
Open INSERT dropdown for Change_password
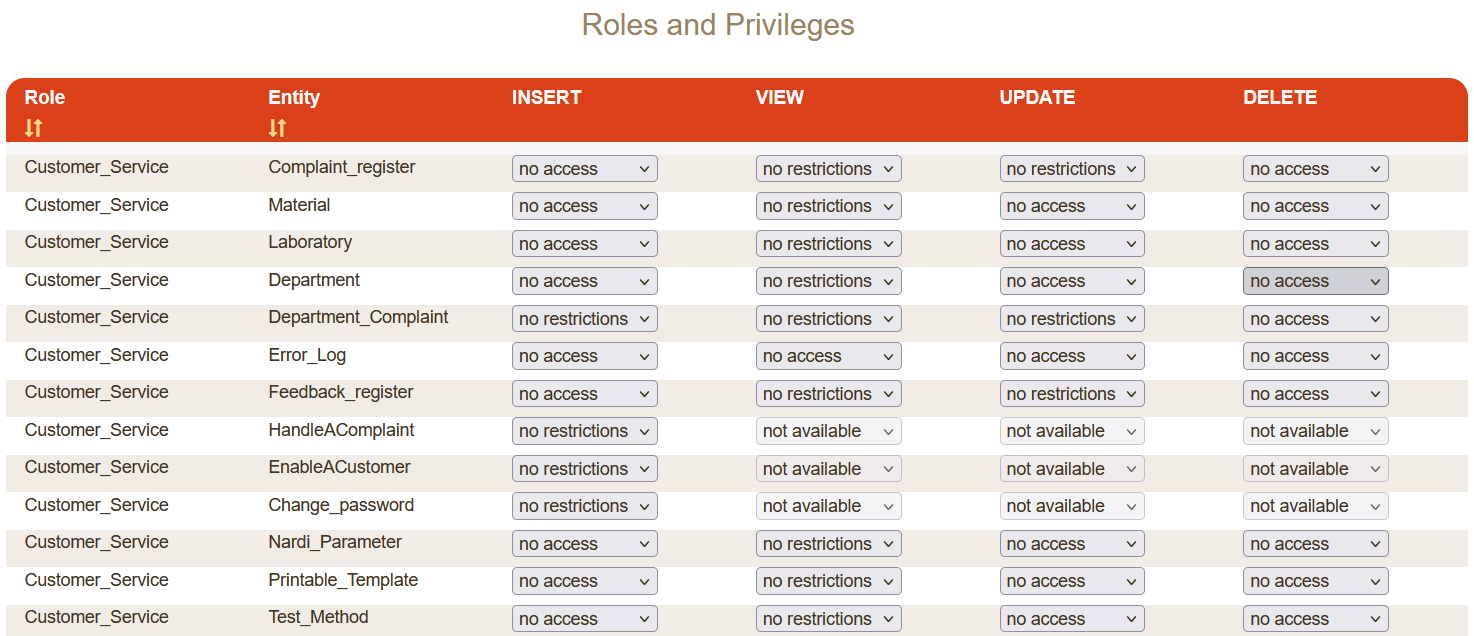585,506
